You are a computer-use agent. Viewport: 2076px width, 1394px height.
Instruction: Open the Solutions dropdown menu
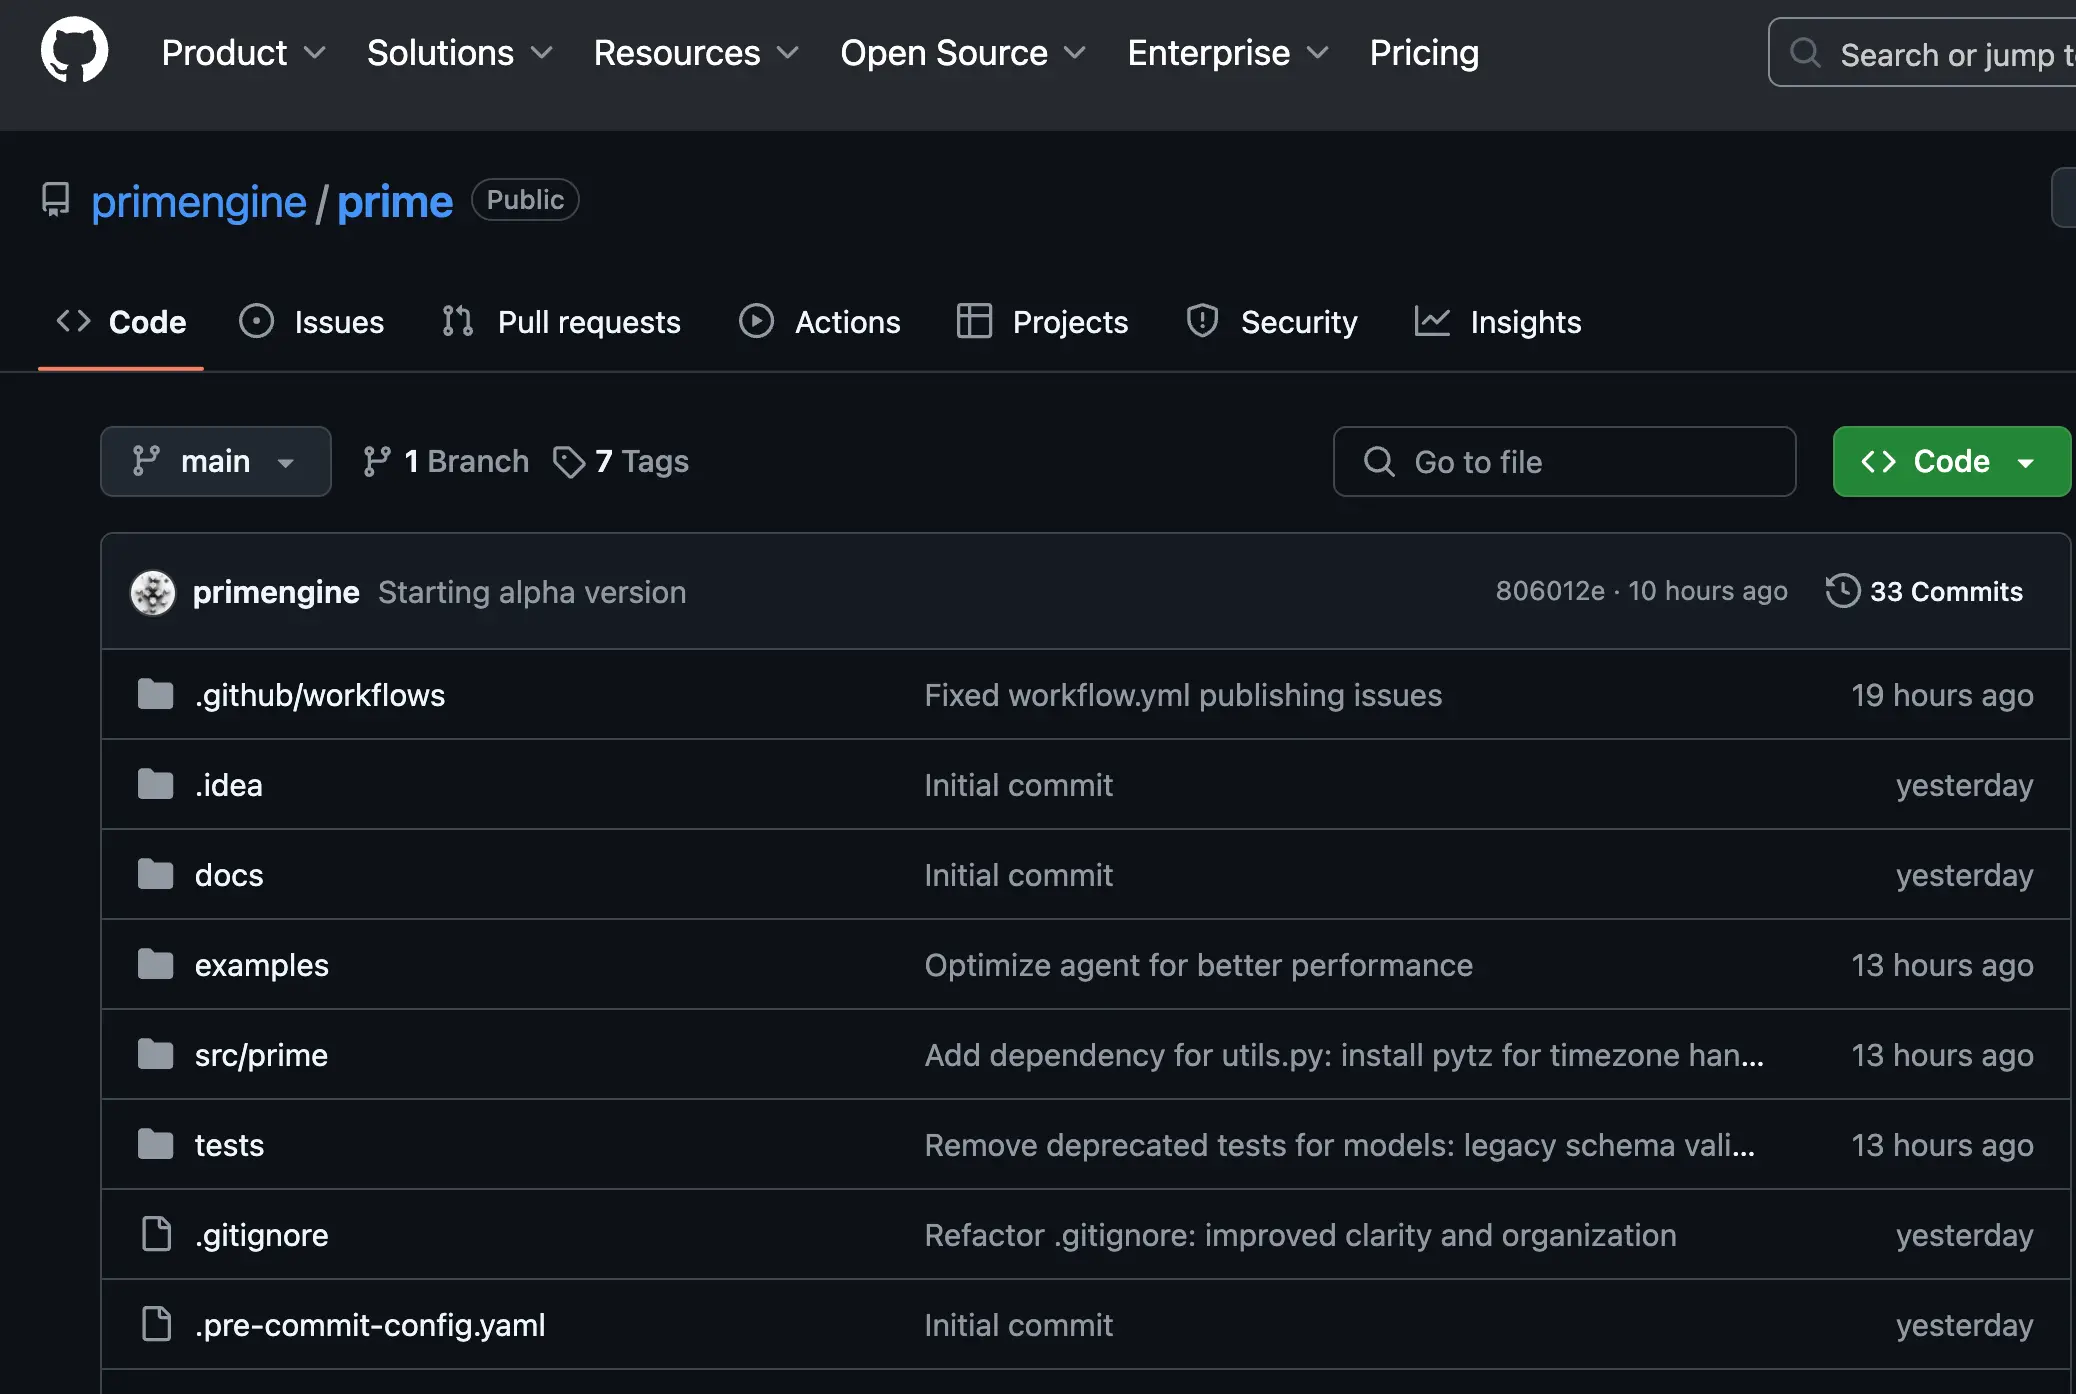(x=459, y=53)
